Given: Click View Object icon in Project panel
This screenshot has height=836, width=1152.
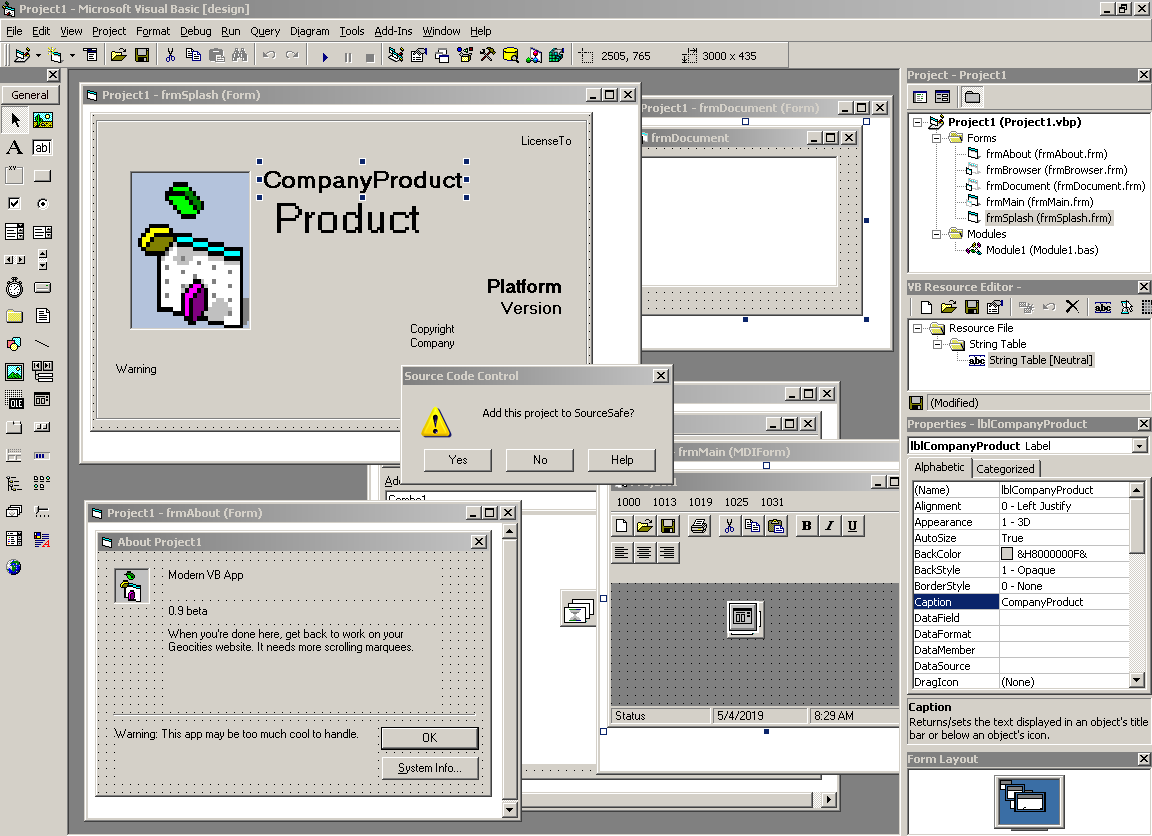Looking at the screenshot, I should point(942,97).
